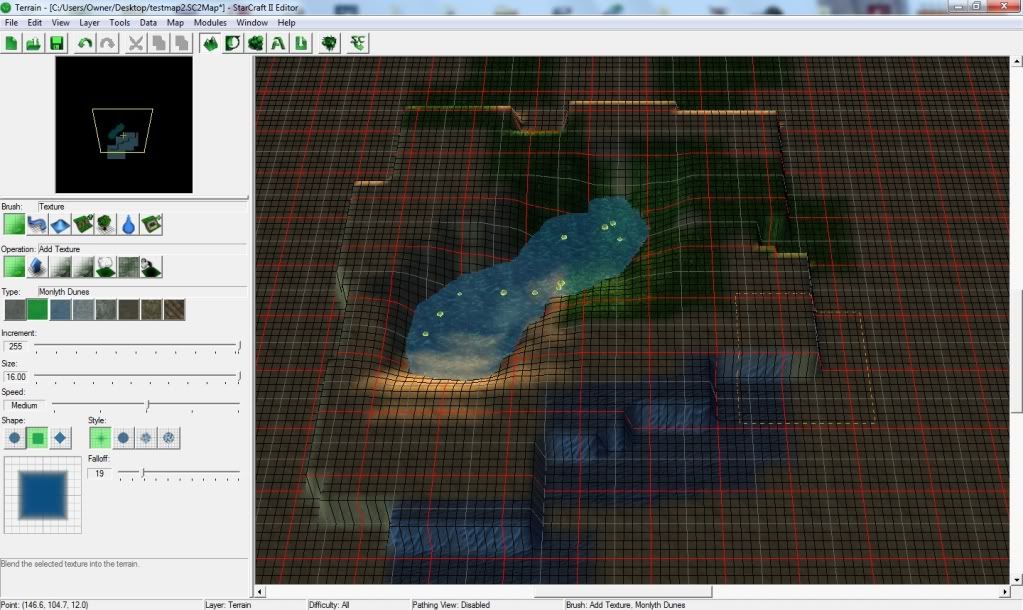Select the Water droplet brush icon
This screenshot has width=1023, height=610.
[x=129, y=224]
